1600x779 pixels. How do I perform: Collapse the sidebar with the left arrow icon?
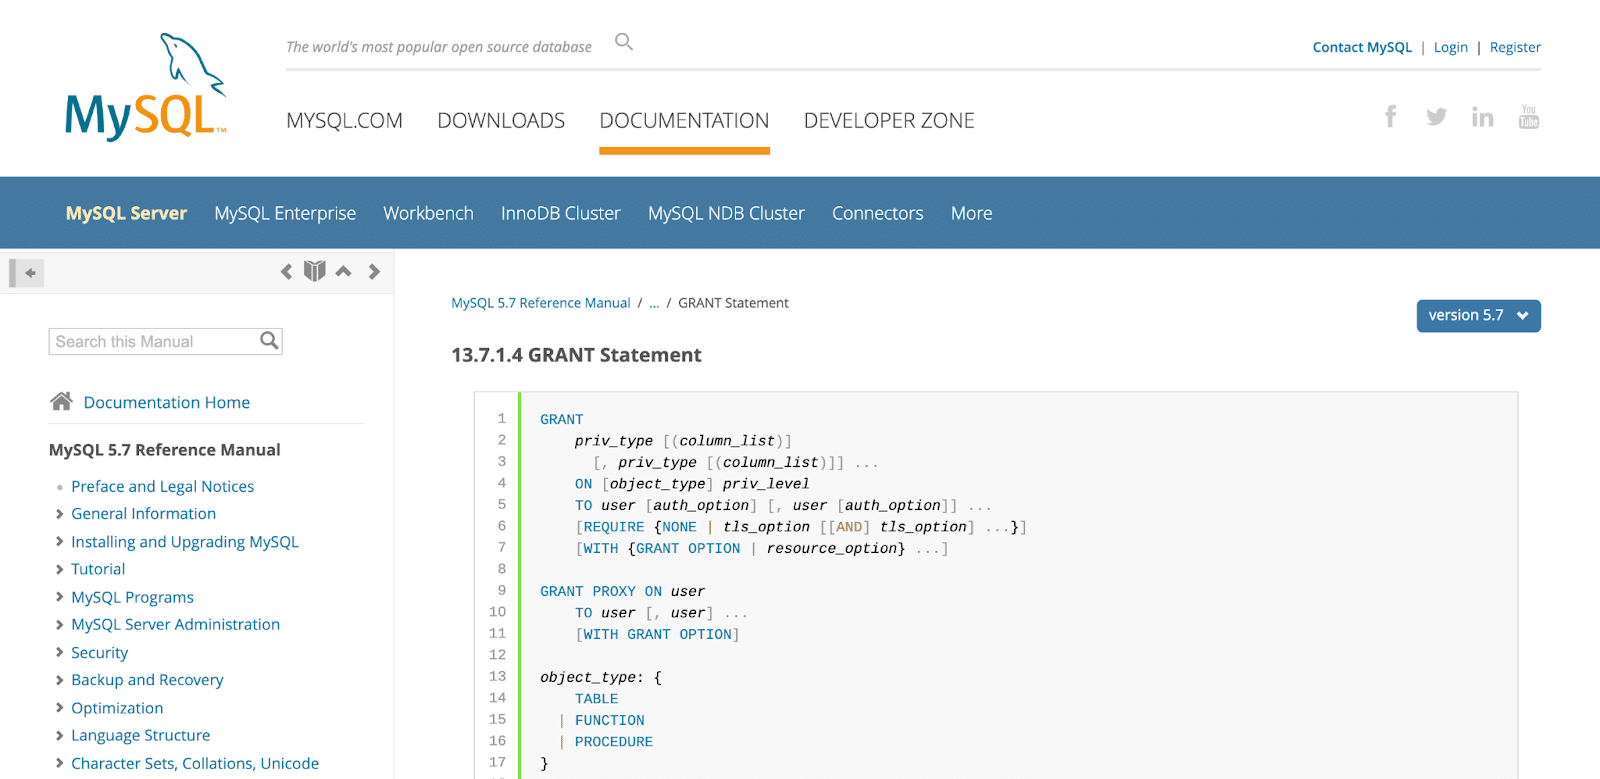[29, 273]
